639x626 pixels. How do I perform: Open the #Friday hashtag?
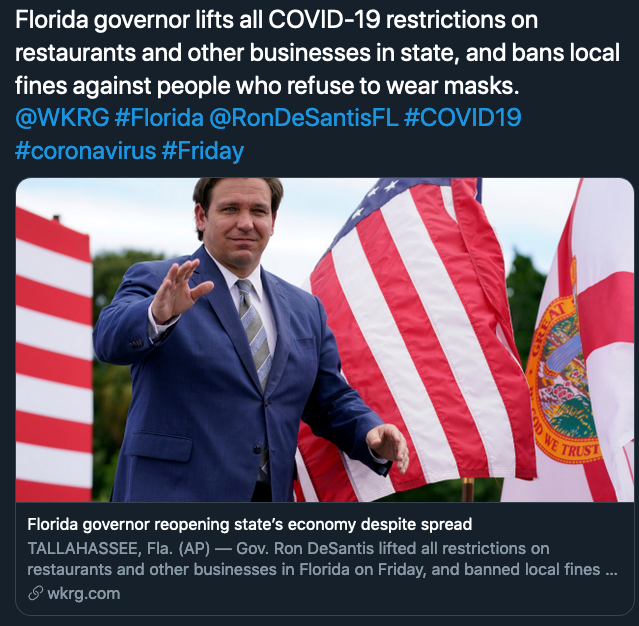click(203, 151)
